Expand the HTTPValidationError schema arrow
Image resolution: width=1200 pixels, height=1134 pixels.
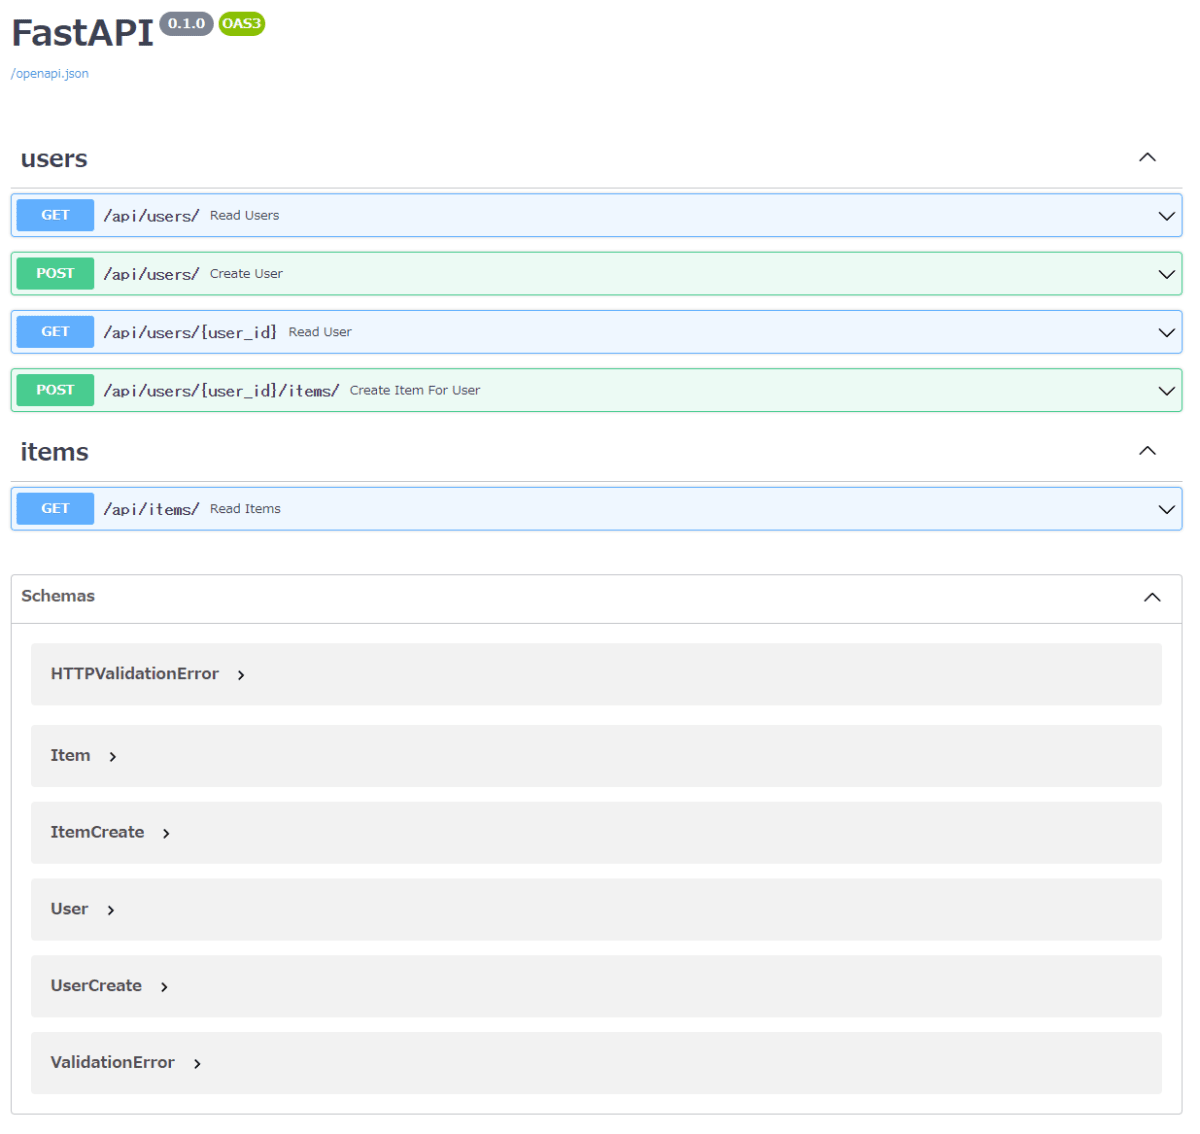pos(241,675)
